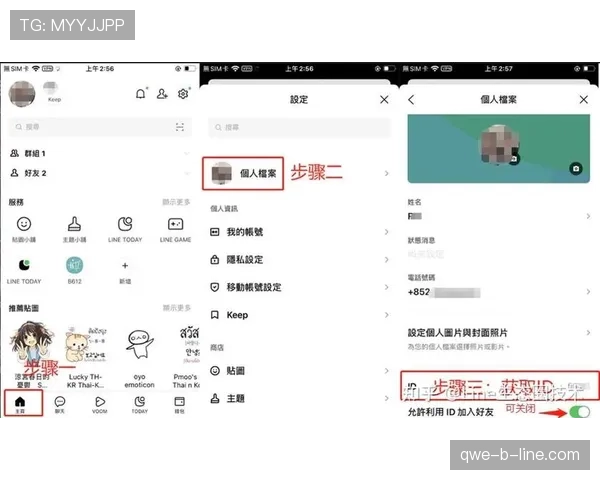The image size is (600, 480).
Task: Expand chevron on 隱私設定 row
Action: 386,260
